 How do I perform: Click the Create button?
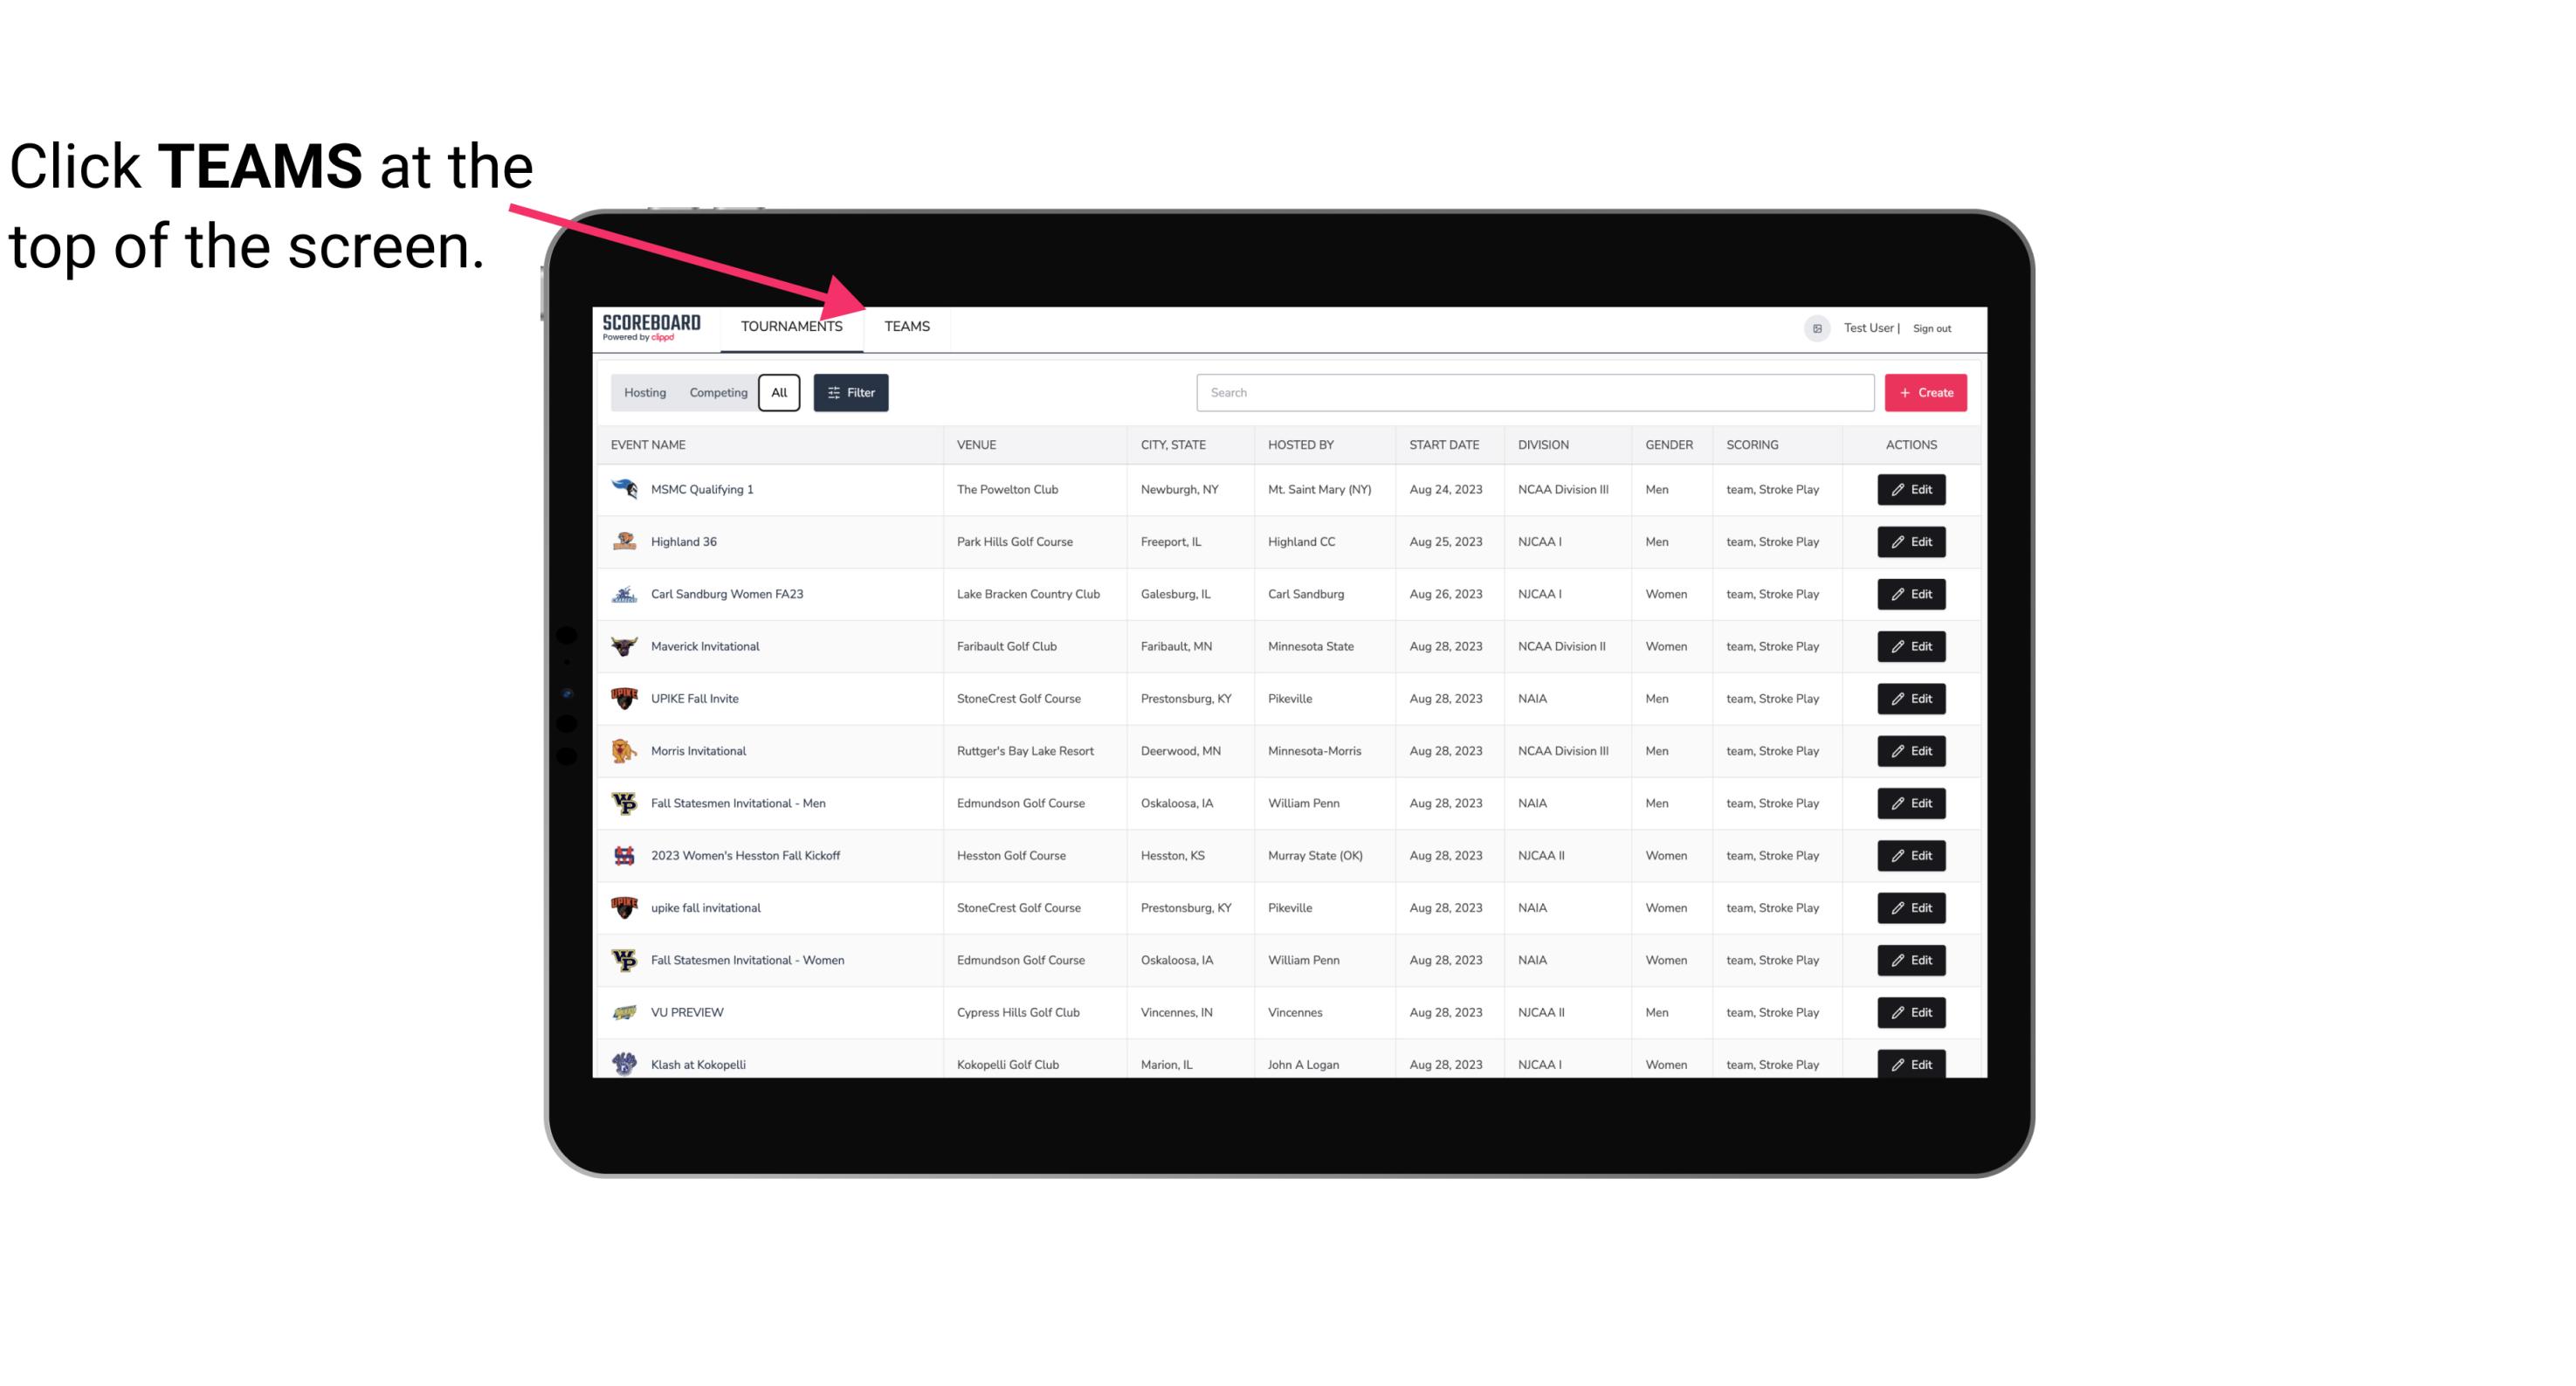1925,393
